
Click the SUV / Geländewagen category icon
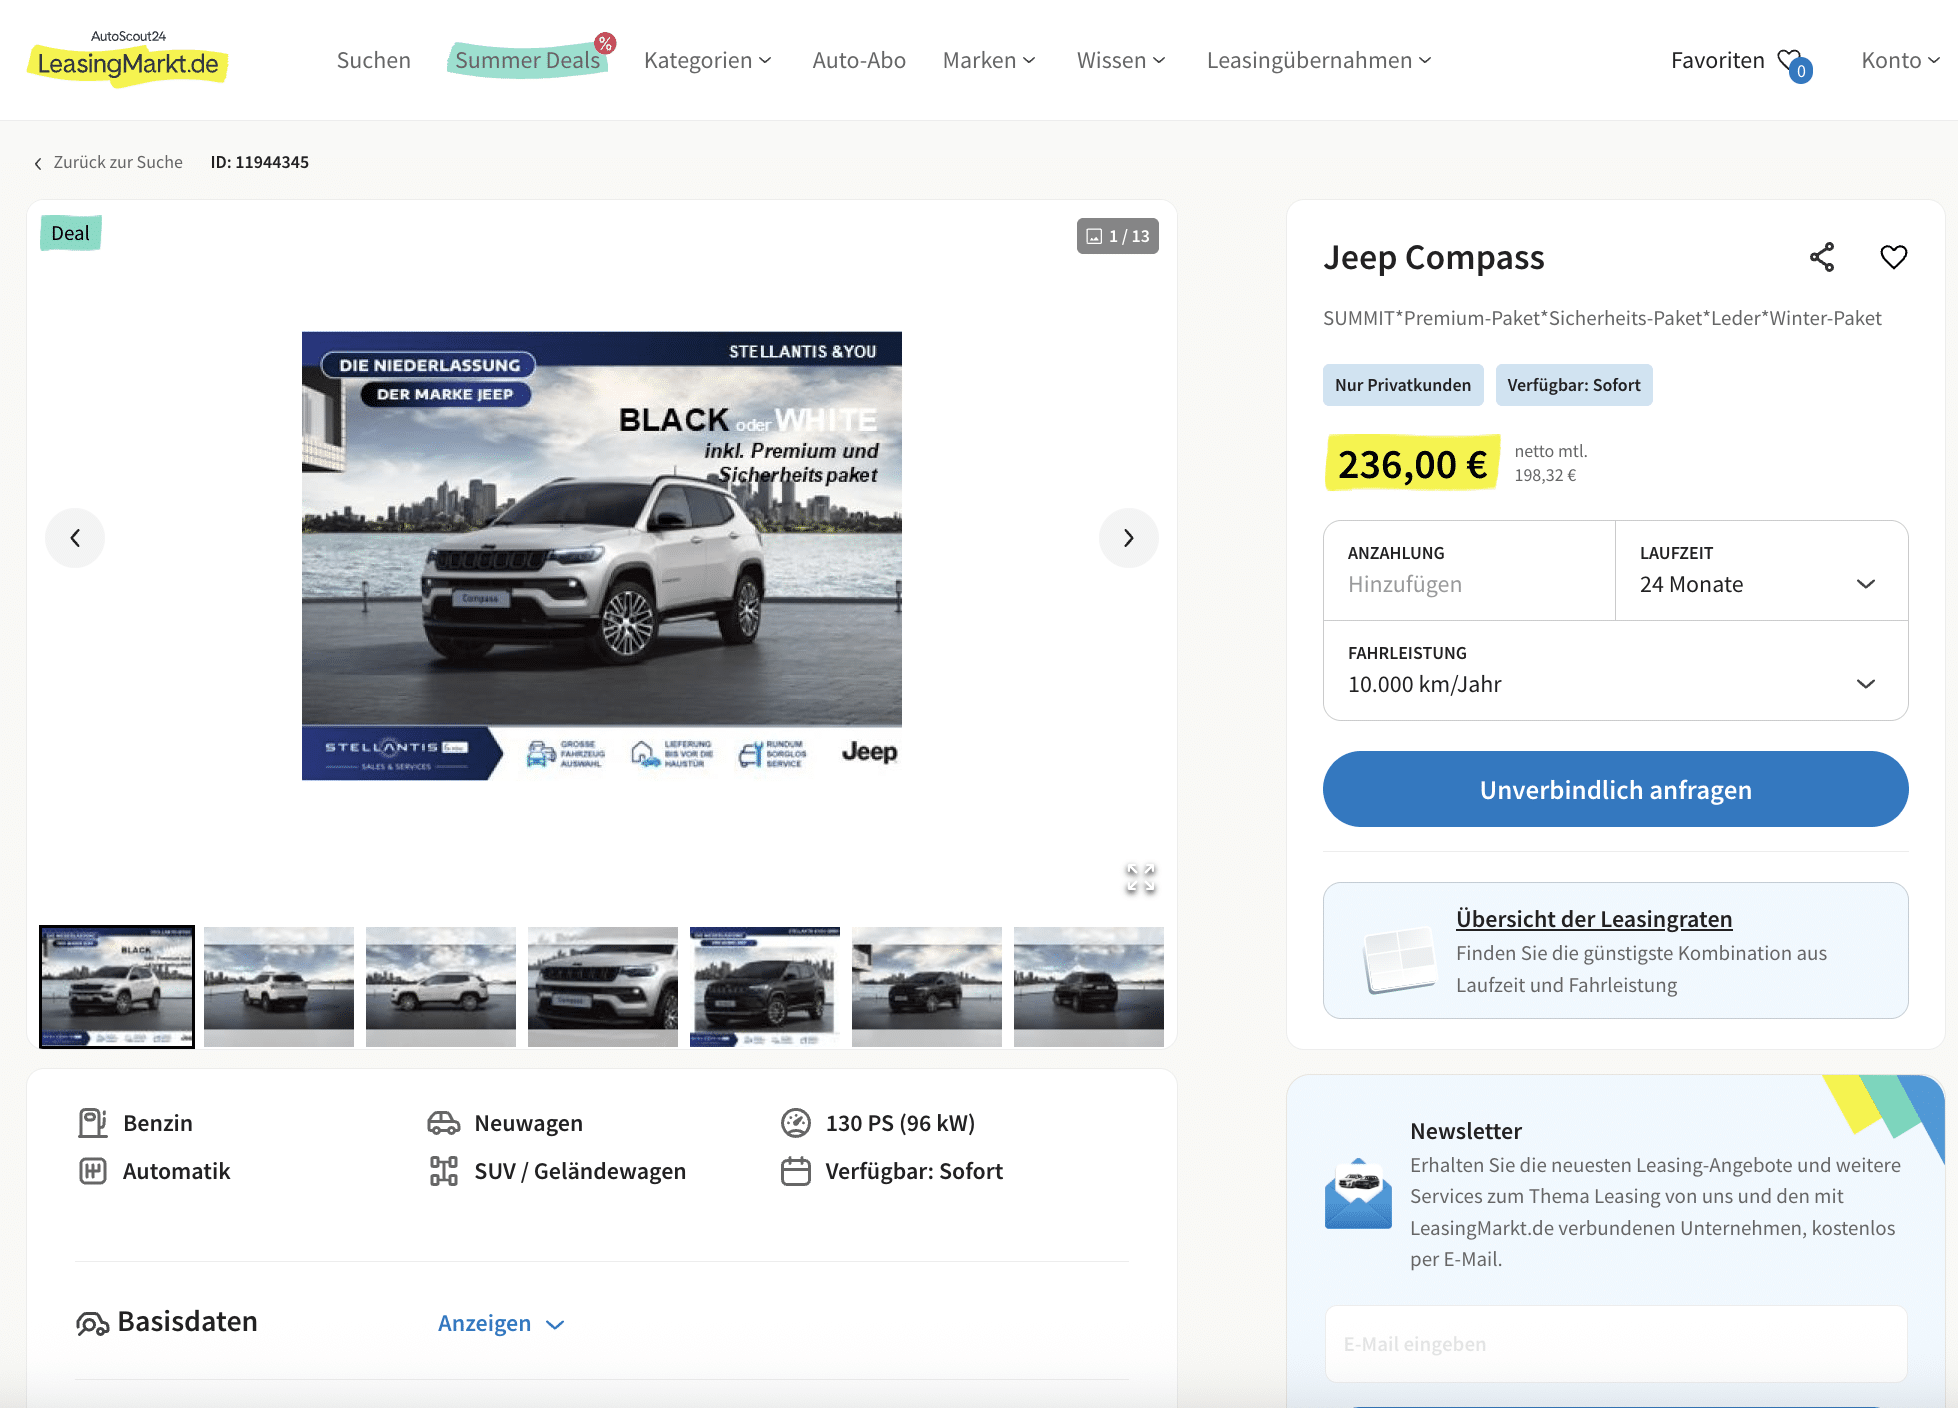click(x=444, y=1171)
